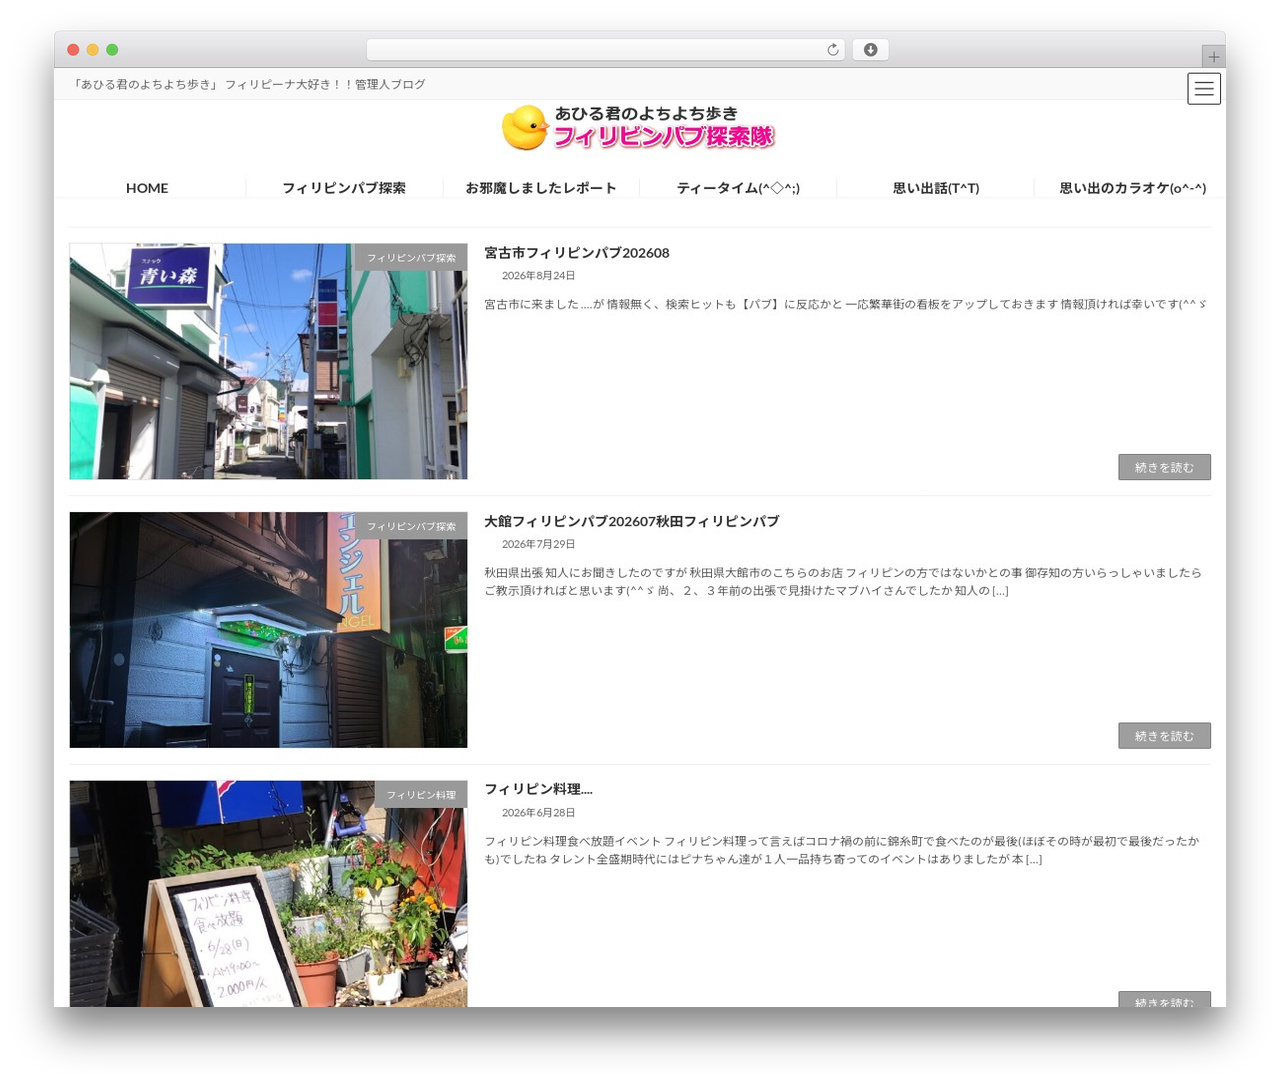Click the green window zoom button
1280x1084 pixels.
click(x=112, y=50)
